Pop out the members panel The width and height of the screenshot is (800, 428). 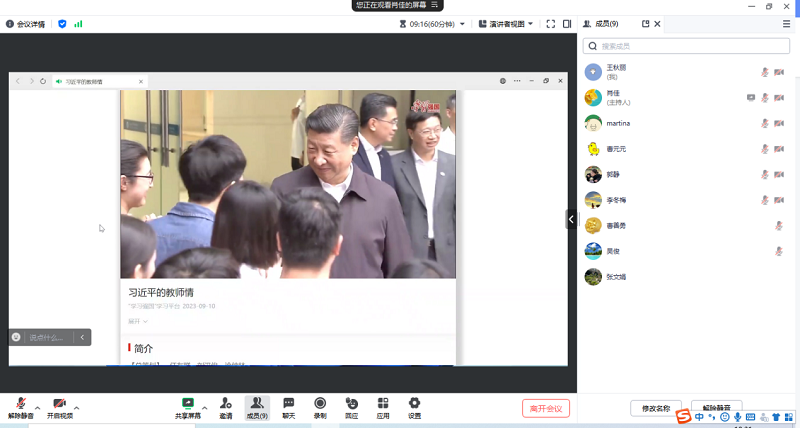[x=645, y=24]
